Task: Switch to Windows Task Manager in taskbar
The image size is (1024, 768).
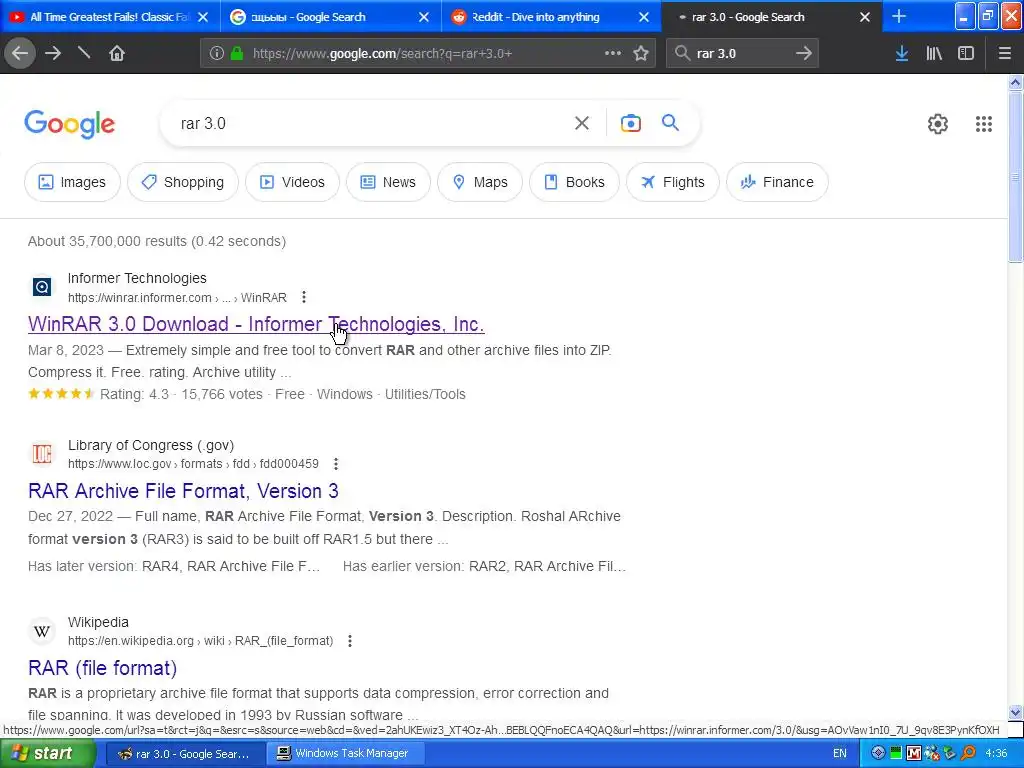Action: 345,754
